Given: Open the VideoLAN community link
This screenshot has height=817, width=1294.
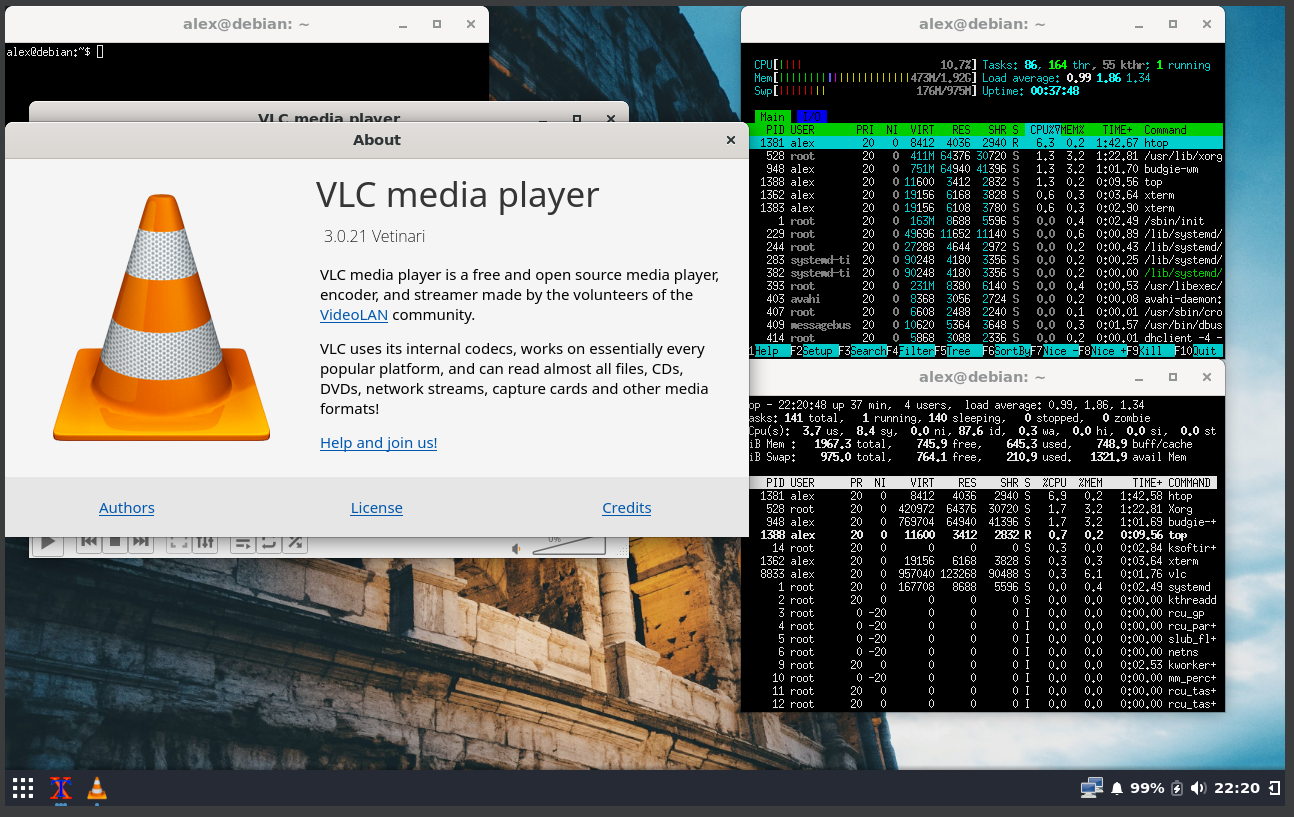Looking at the screenshot, I should [353, 314].
